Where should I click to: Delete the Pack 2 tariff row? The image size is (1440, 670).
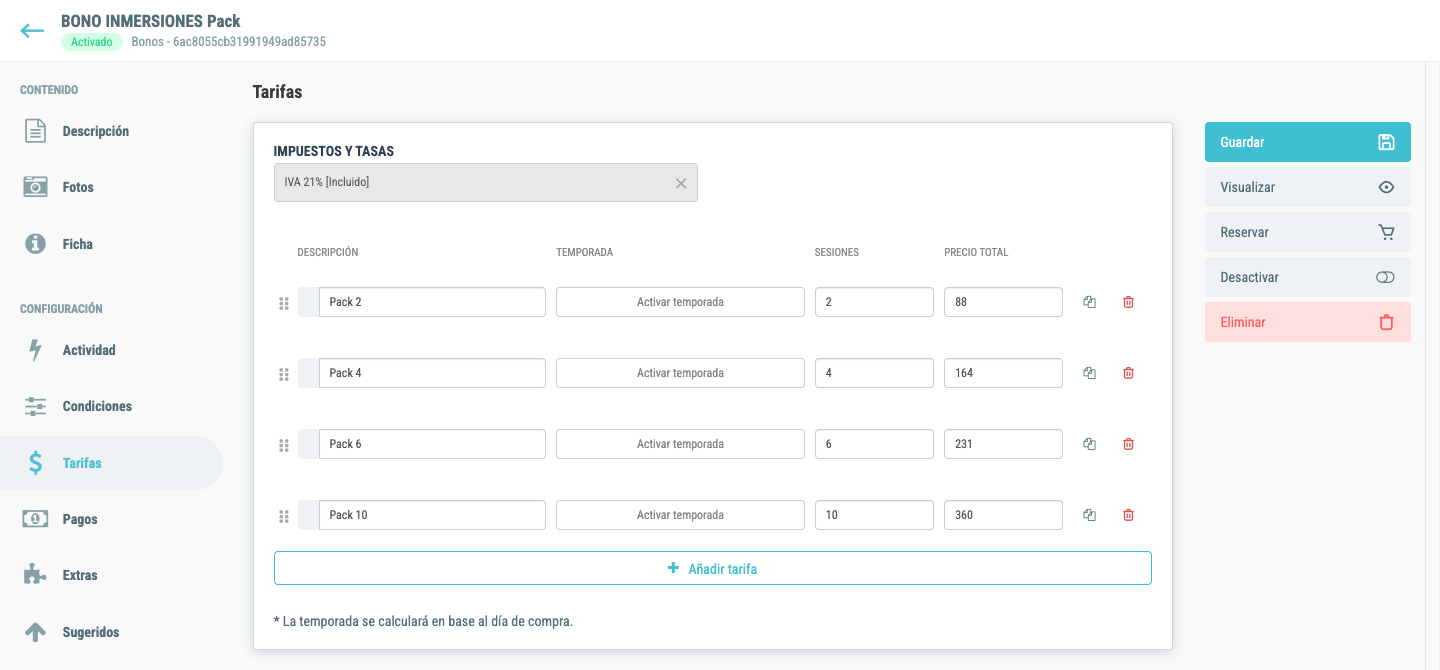pos(1128,302)
